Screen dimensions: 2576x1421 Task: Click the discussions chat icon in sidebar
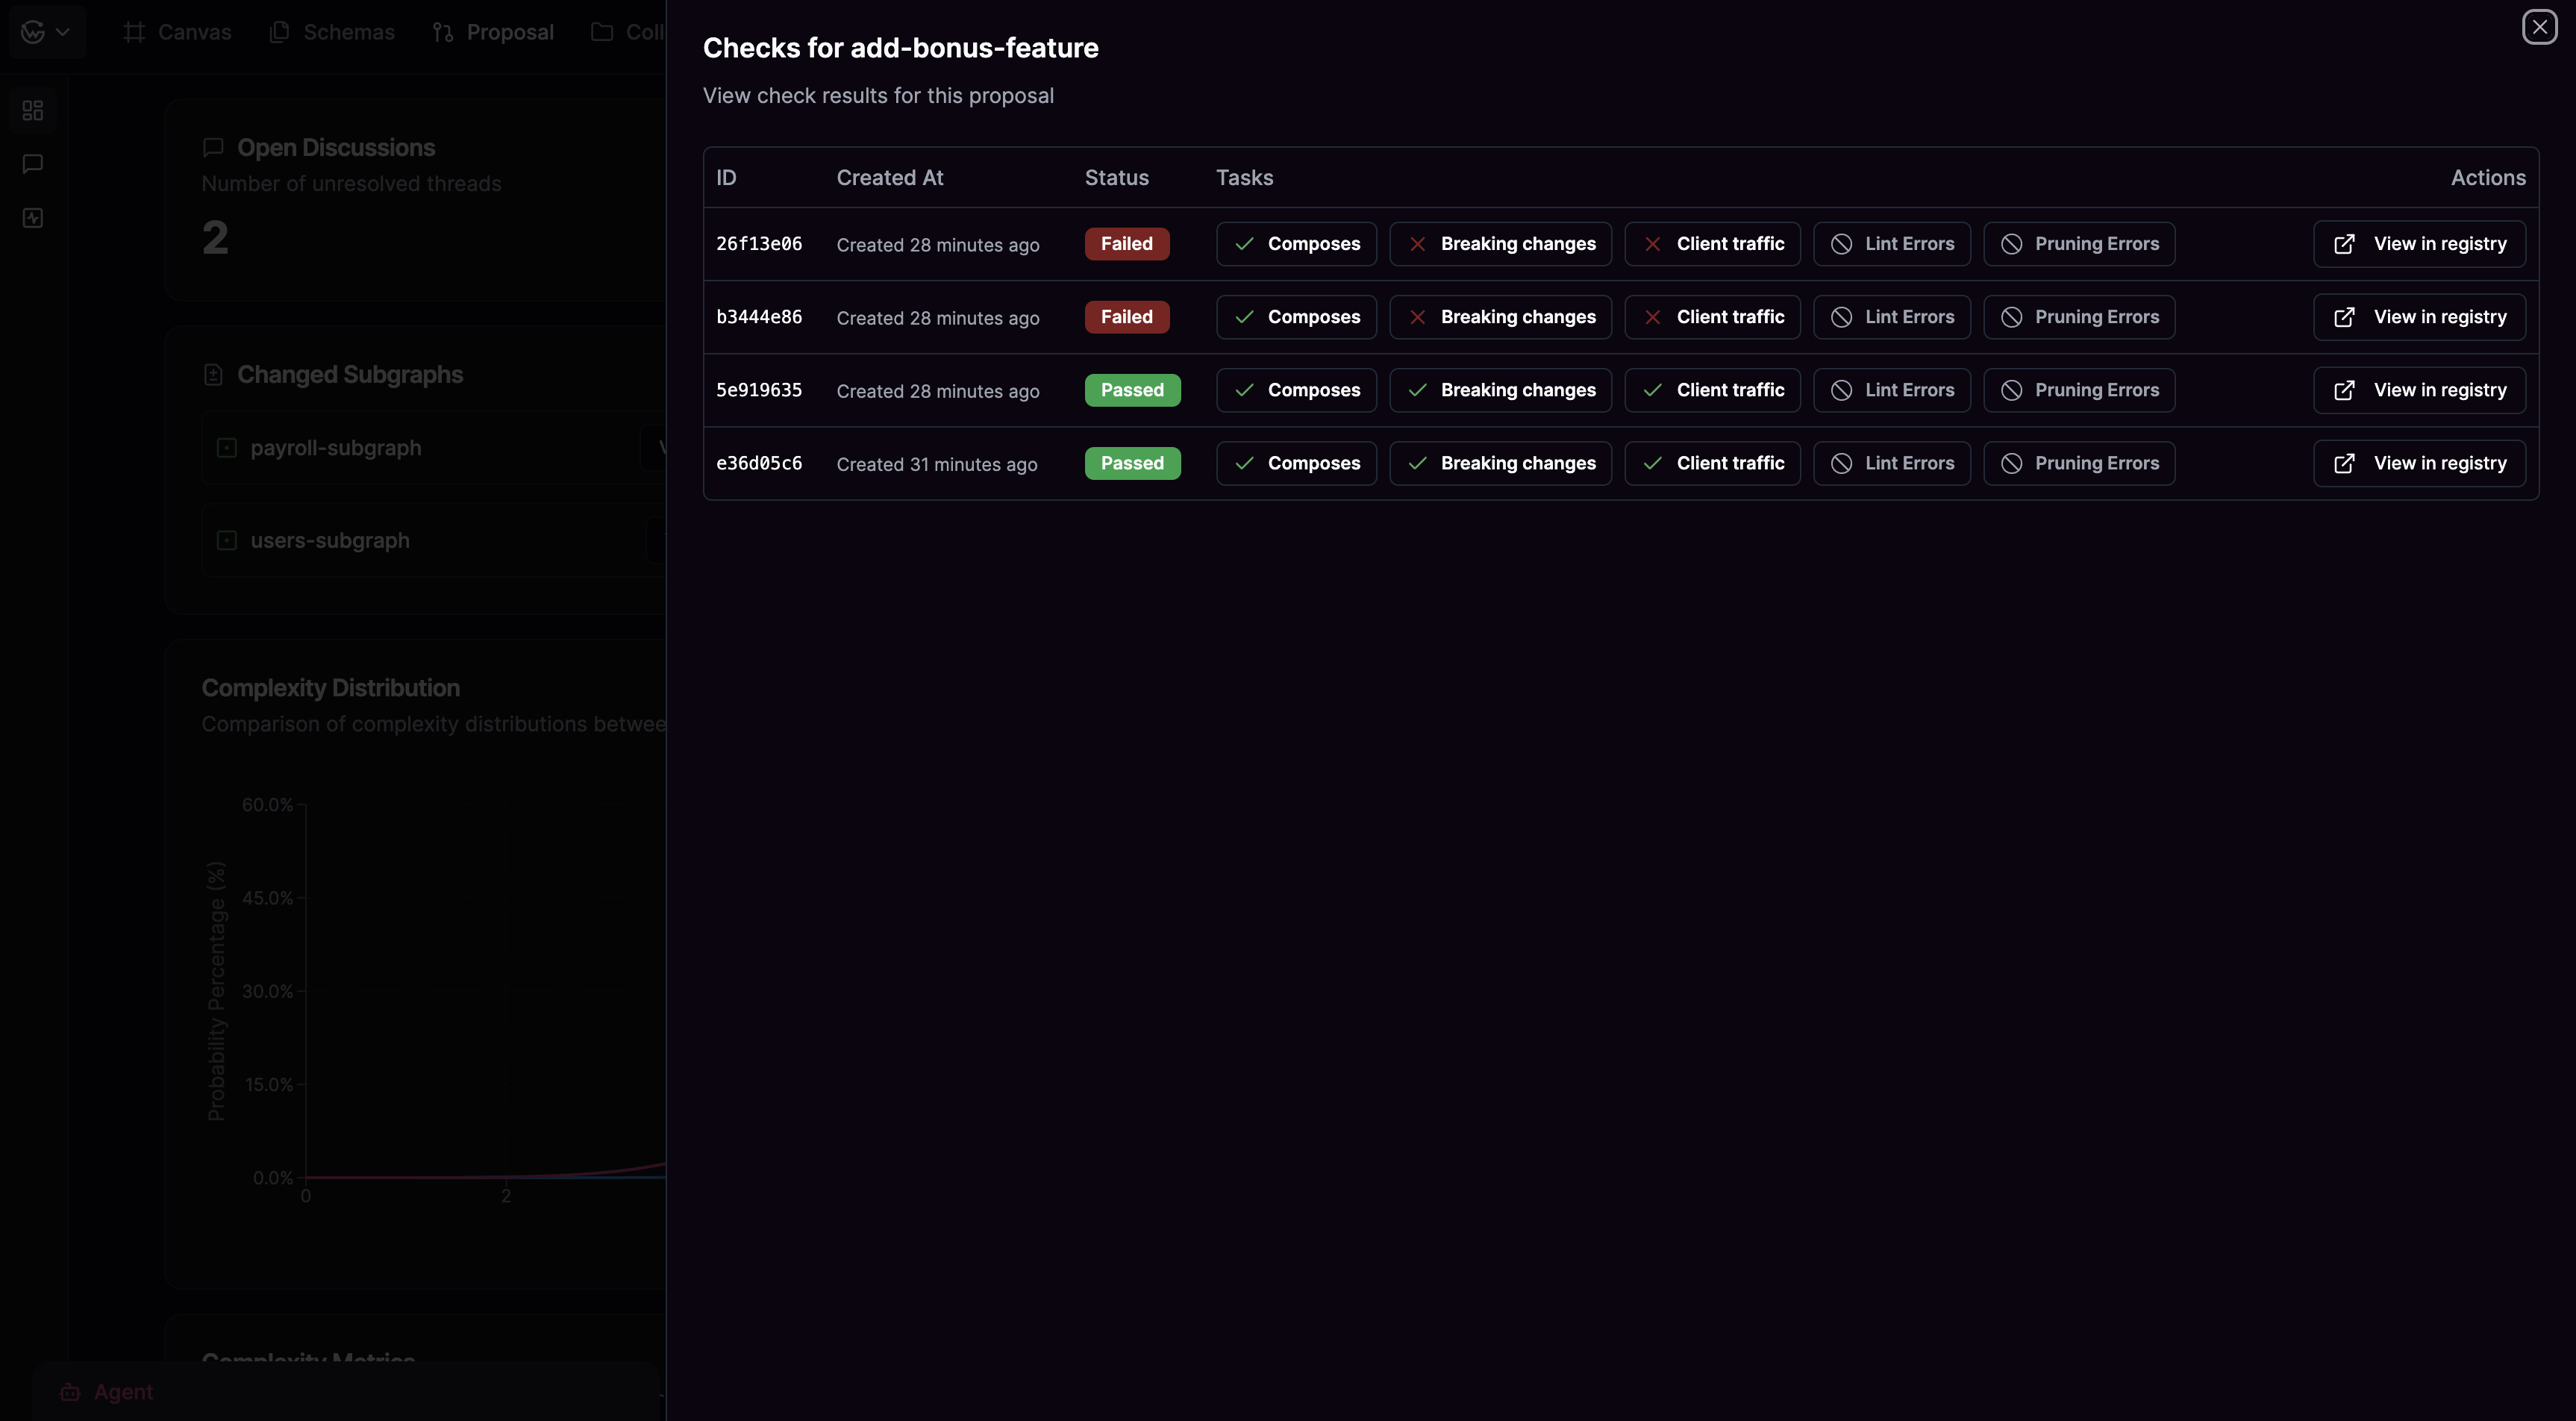click(33, 164)
